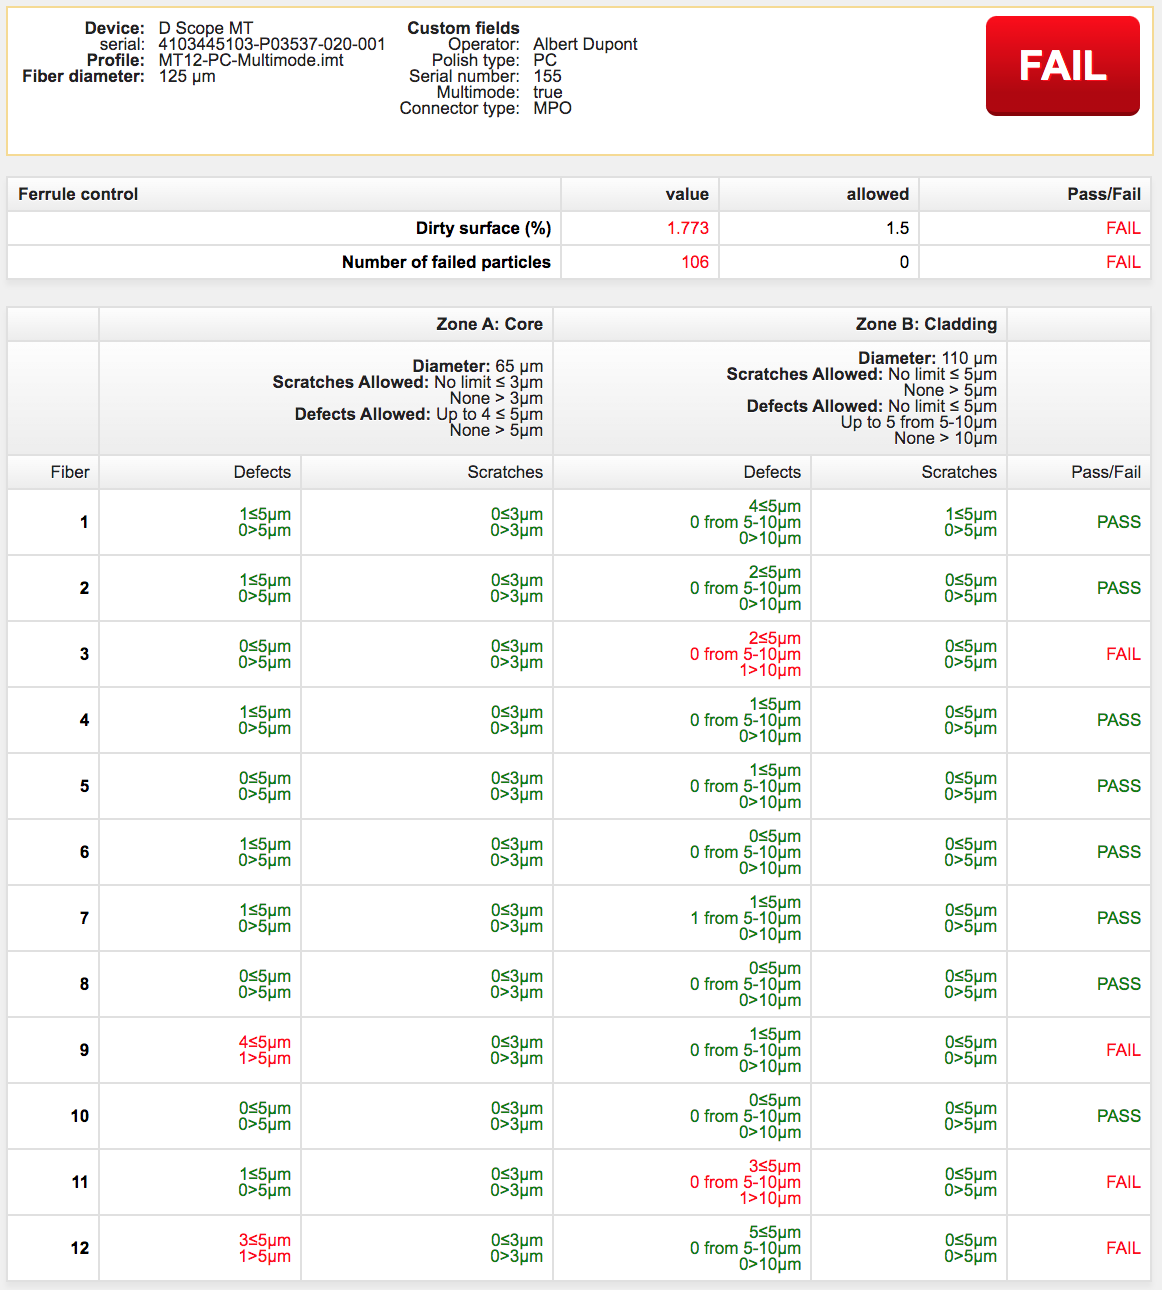The image size is (1162, 1290).
Task: Click the FAIL status for Dirty surface
Action: 1123,228
